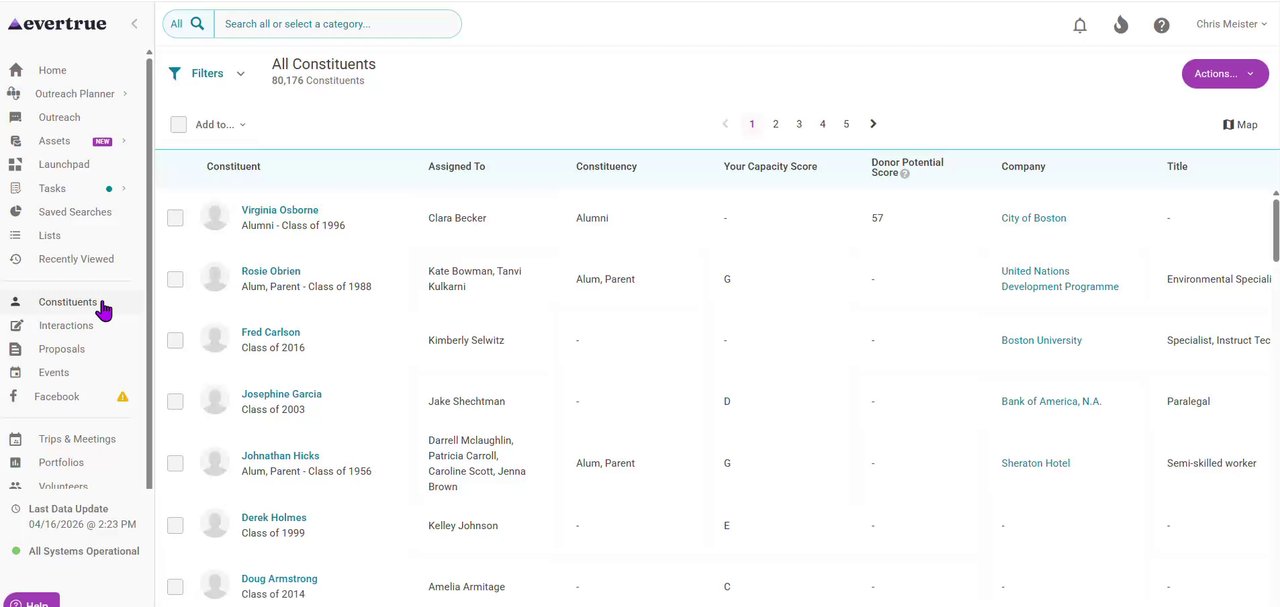Switch to the Map view
The image size is (1280, 607).
pyautogui.click(x=1240, y=125)
